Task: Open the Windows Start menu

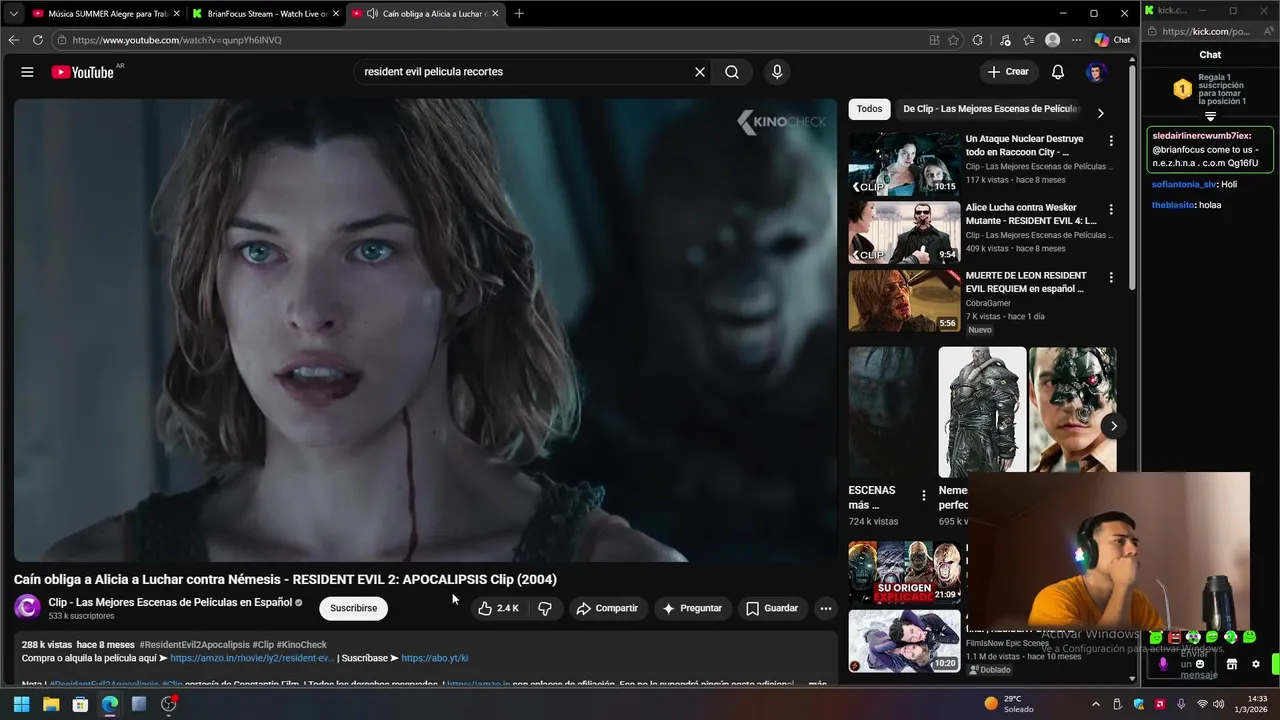Action: [x=21, y=704]
